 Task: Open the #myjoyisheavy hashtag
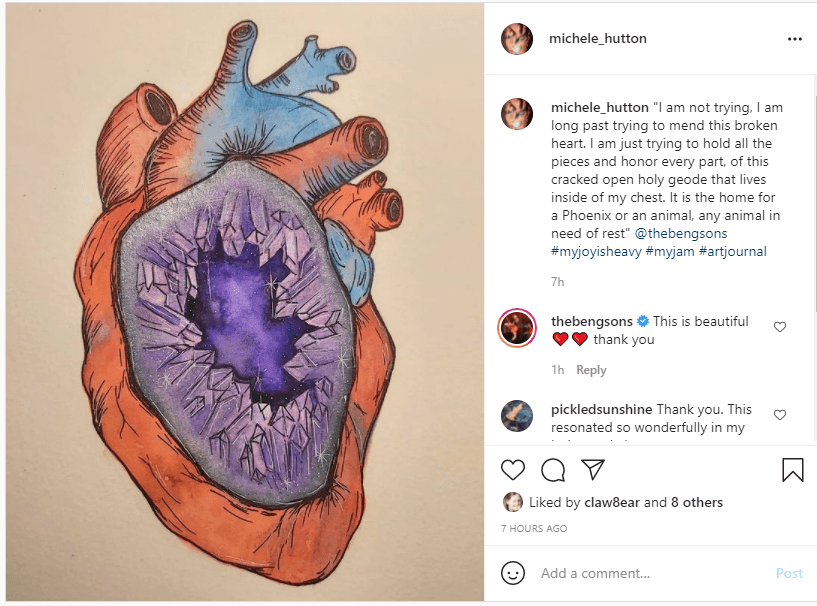click(596, 252)
